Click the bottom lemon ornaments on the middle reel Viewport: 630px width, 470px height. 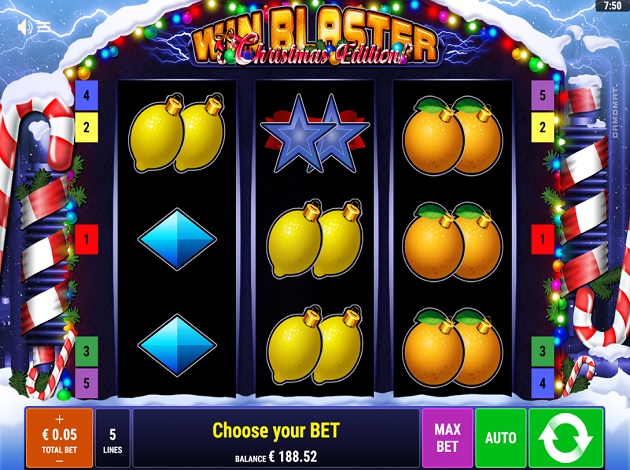click(315, 345)
